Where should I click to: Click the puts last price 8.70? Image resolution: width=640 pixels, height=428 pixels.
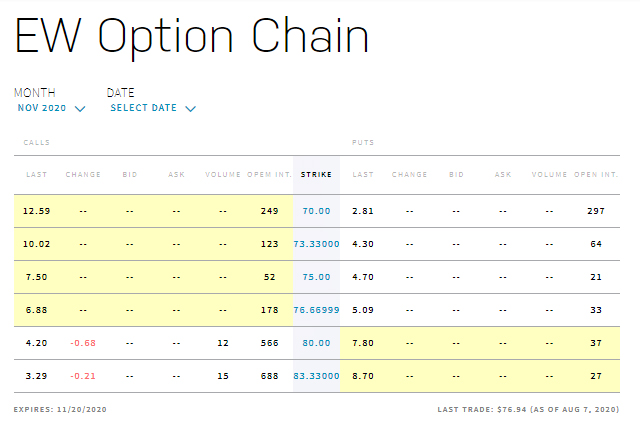[363, 376]
